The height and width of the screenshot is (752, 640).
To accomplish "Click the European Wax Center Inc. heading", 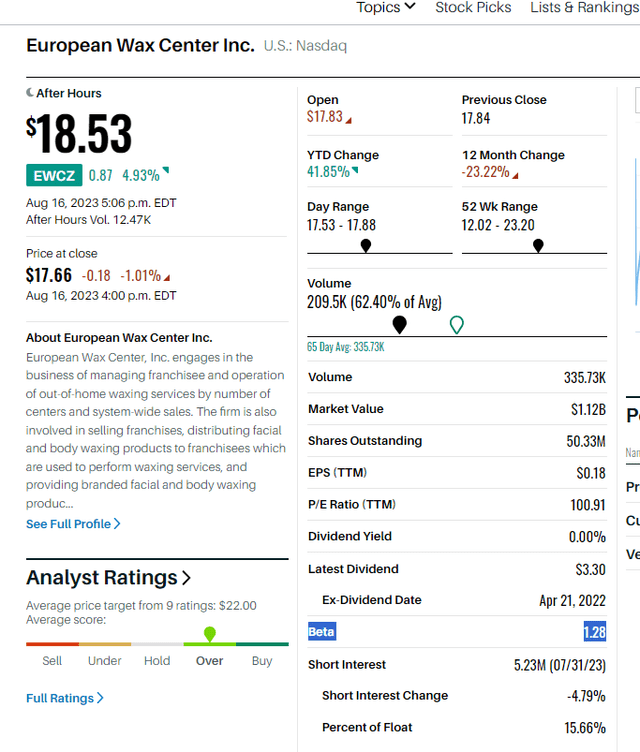I will pos(140,45).
